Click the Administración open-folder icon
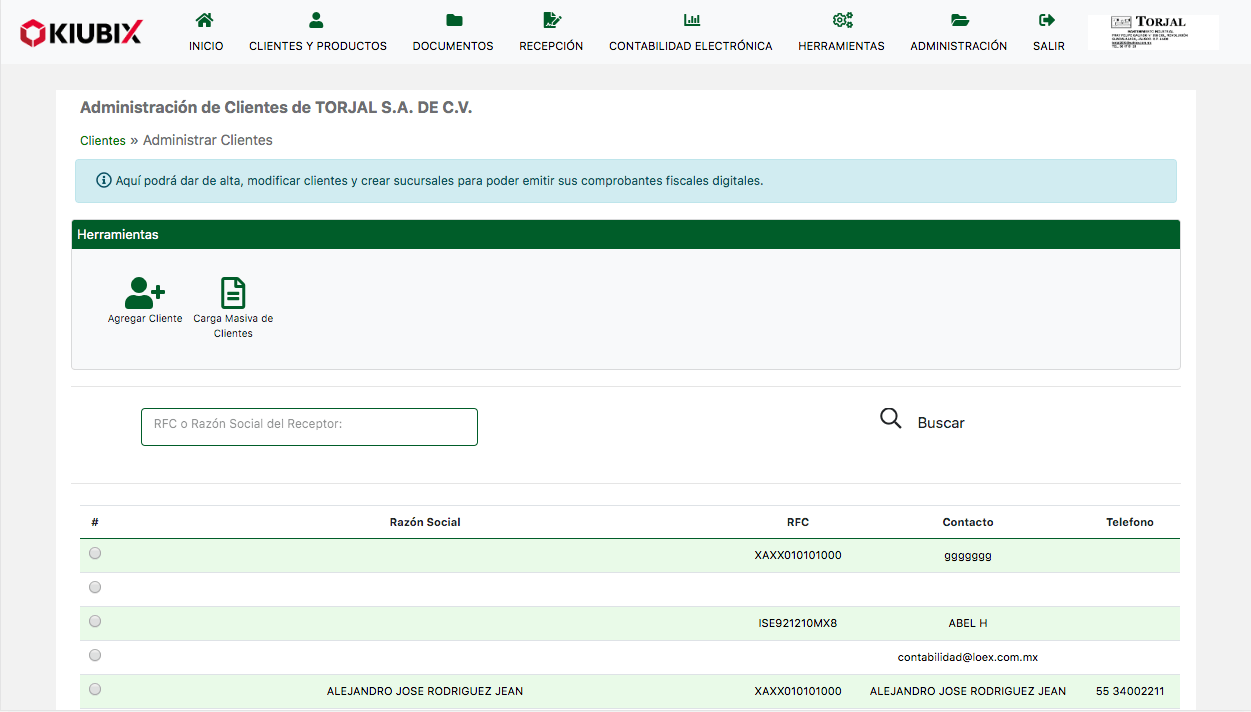1251x712 pixels. point(959,20)
